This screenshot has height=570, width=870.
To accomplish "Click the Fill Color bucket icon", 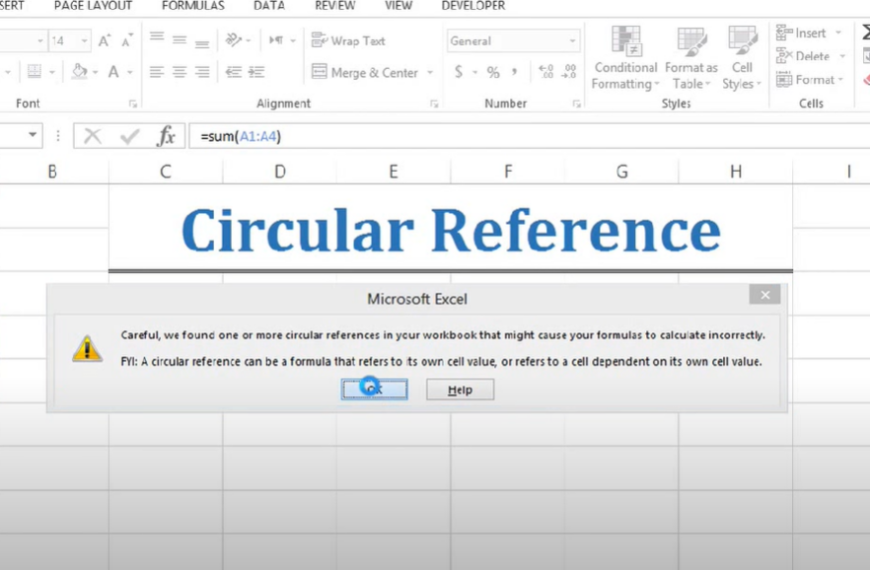I will point(80,71).
